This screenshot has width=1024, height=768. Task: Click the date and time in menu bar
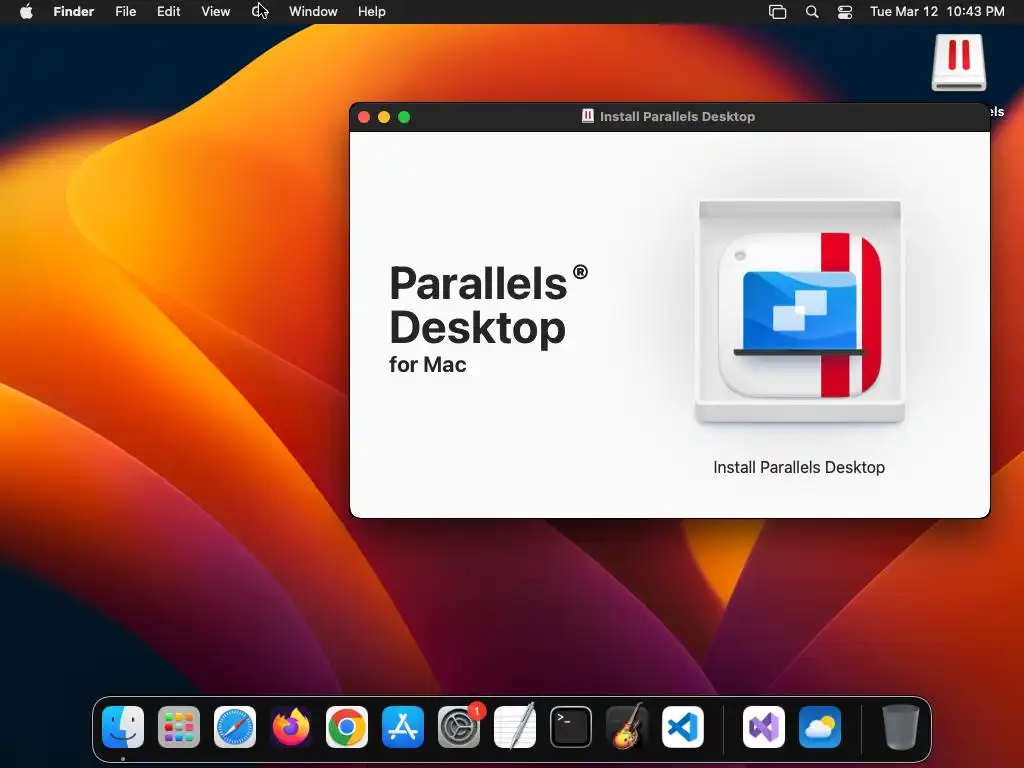coord(937,11)
